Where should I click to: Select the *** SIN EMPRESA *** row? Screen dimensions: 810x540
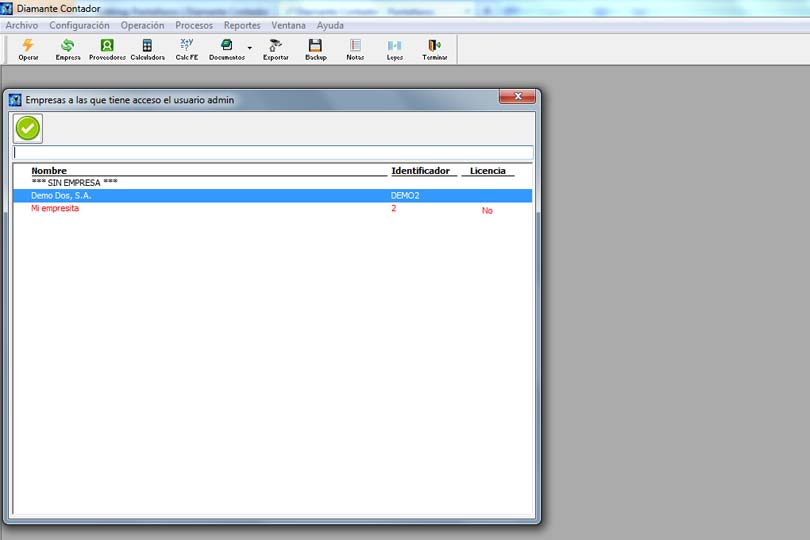coord(272,183)
